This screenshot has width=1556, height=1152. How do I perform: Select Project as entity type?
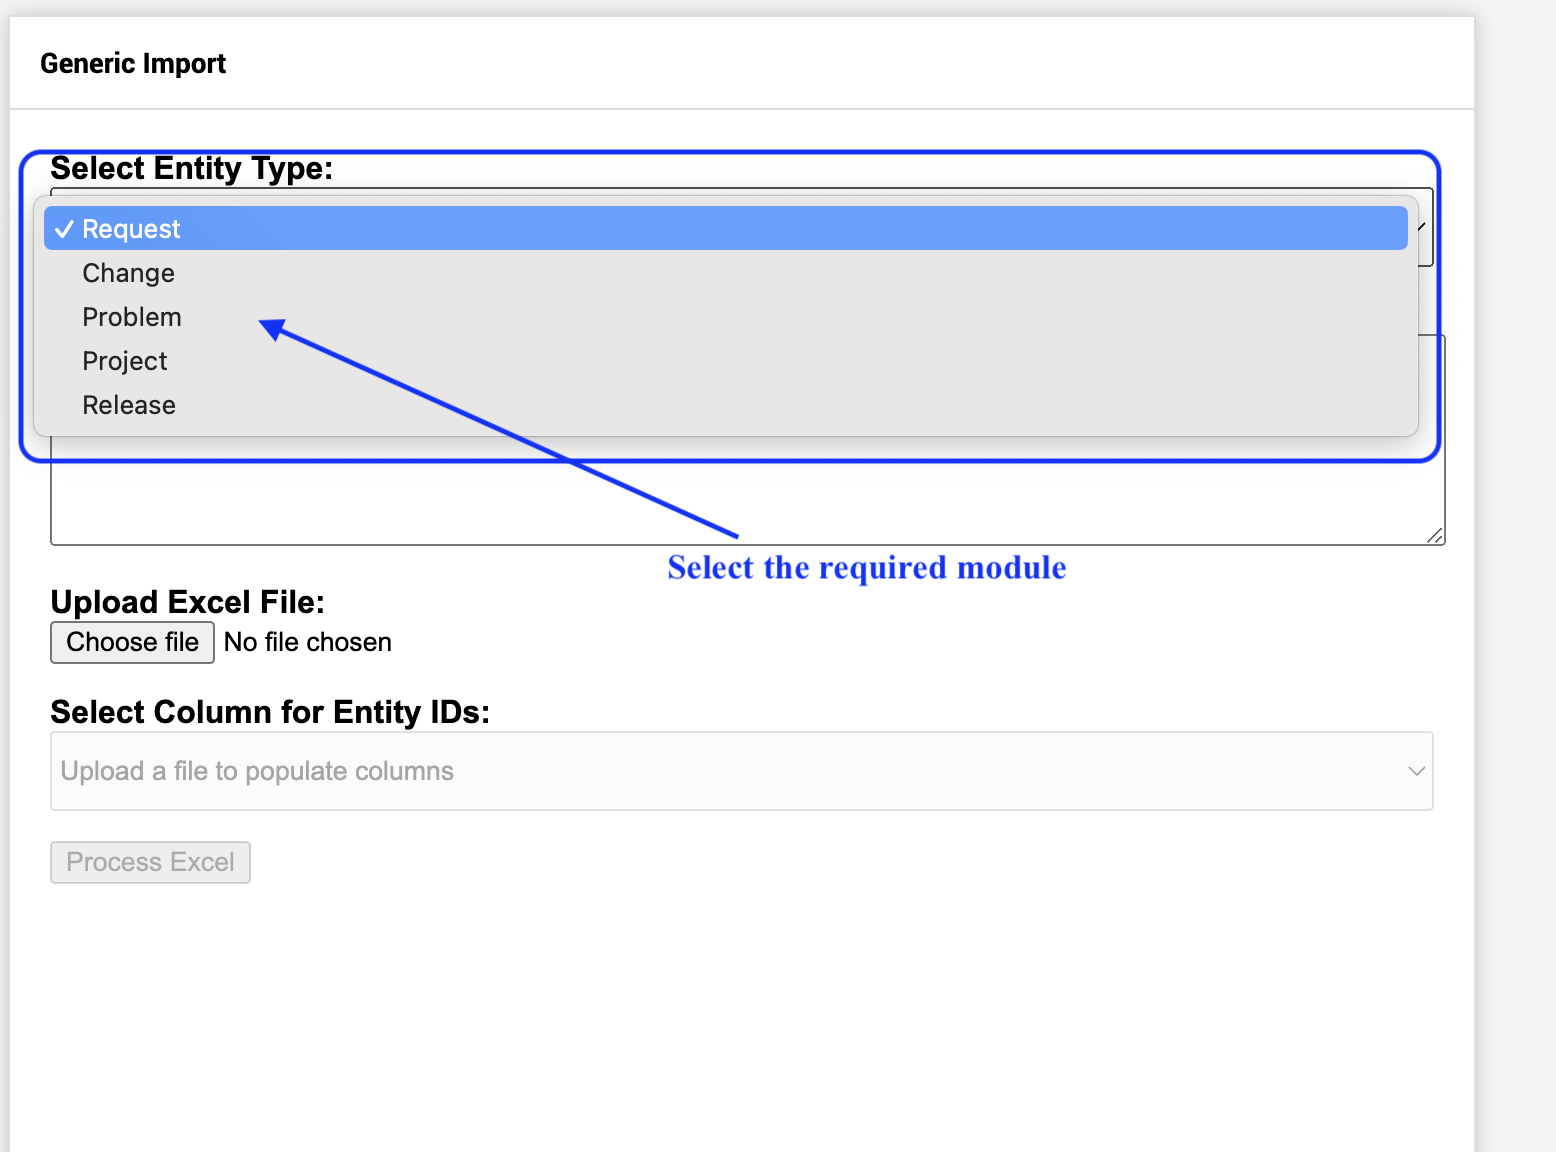[125, 361]
